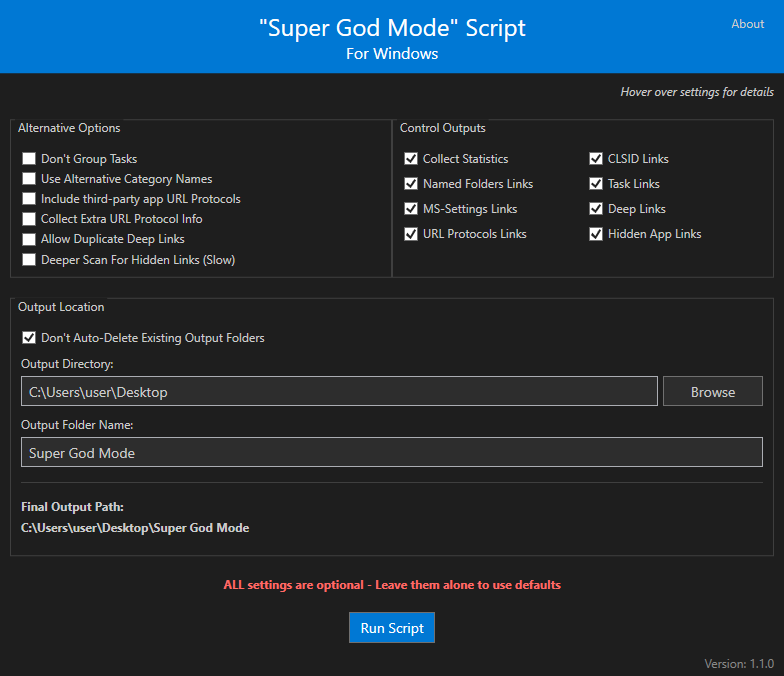Disable Task Links output
Viewport: 784px width, 676px height.
(596, 184)
